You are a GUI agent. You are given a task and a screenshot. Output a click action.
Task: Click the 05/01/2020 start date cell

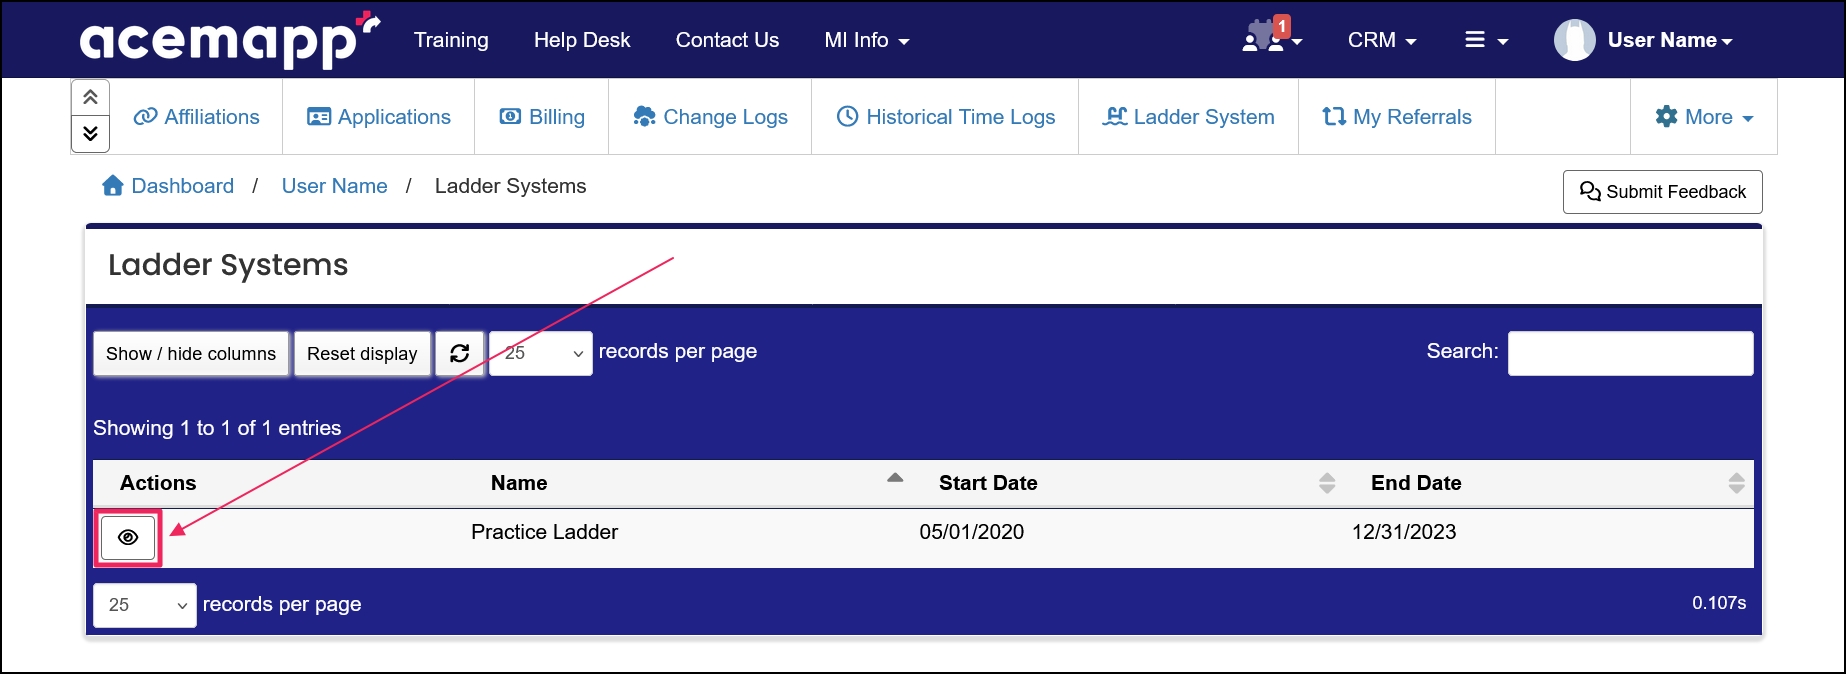[971, 532]
